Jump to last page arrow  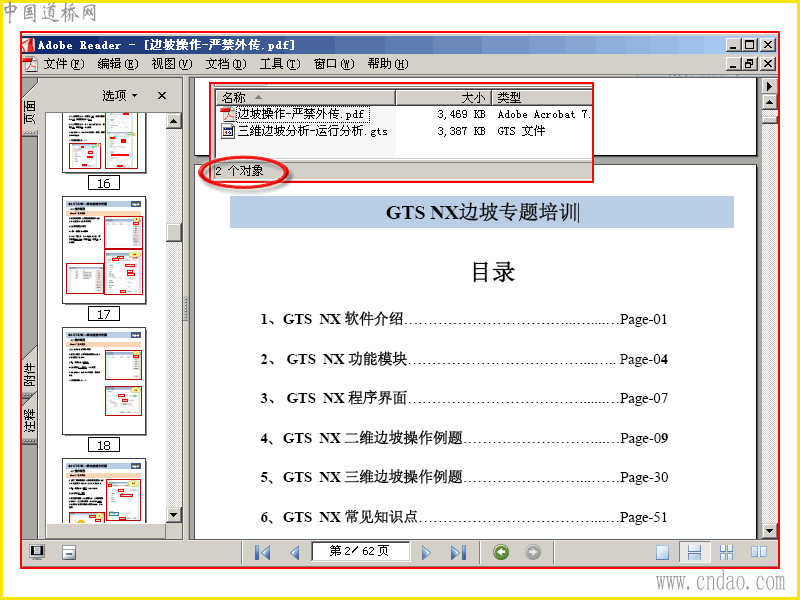tap(458, 552)
